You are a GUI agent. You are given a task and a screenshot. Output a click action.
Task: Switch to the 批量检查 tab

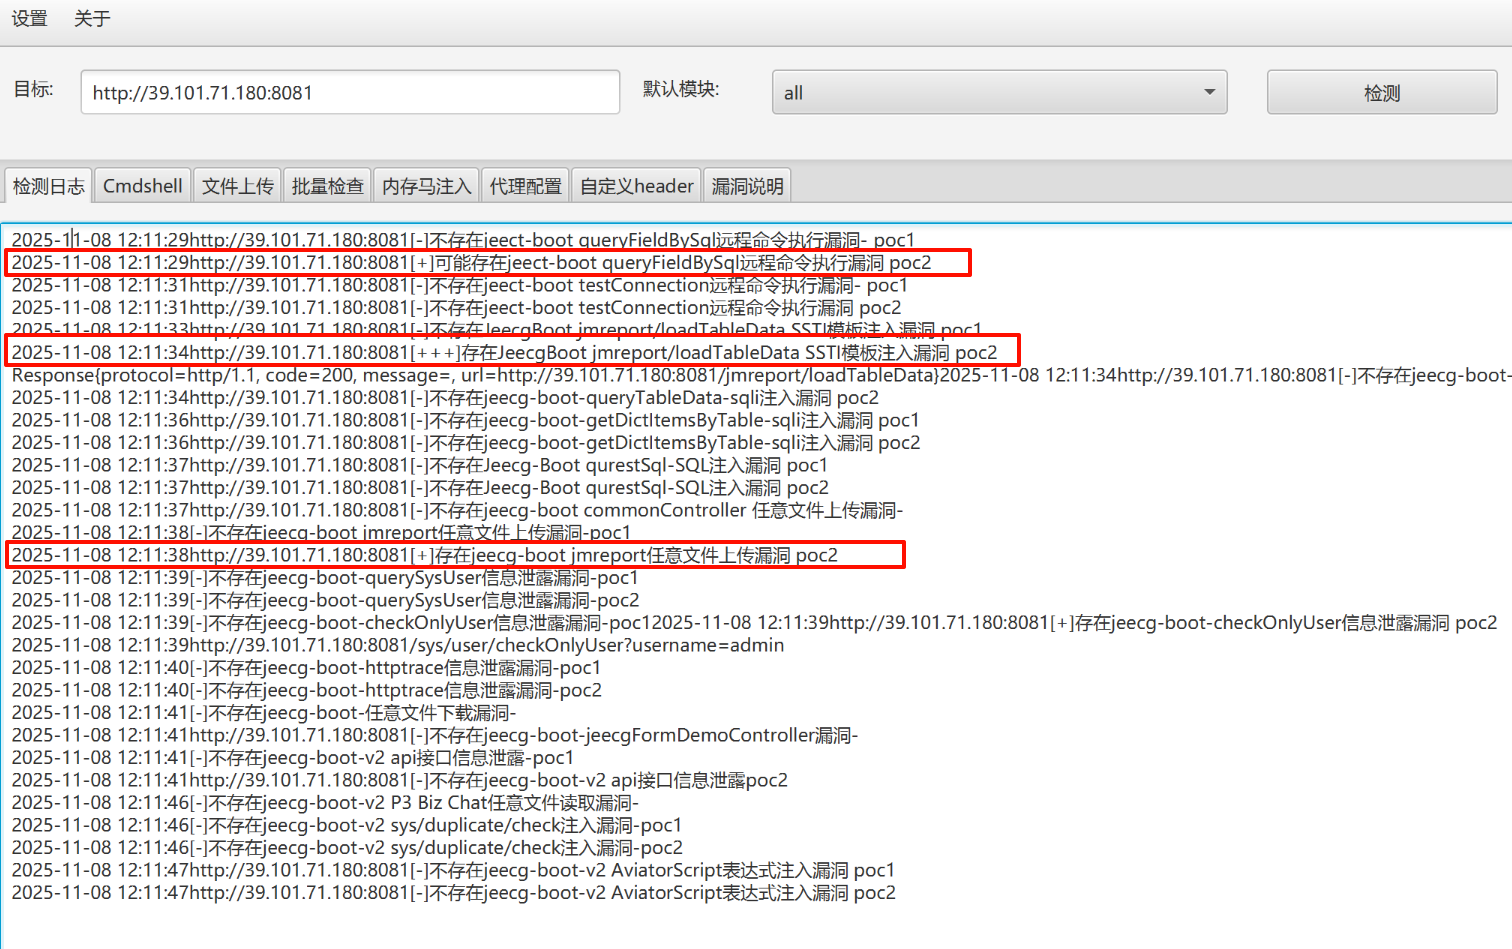click(327, 185)
